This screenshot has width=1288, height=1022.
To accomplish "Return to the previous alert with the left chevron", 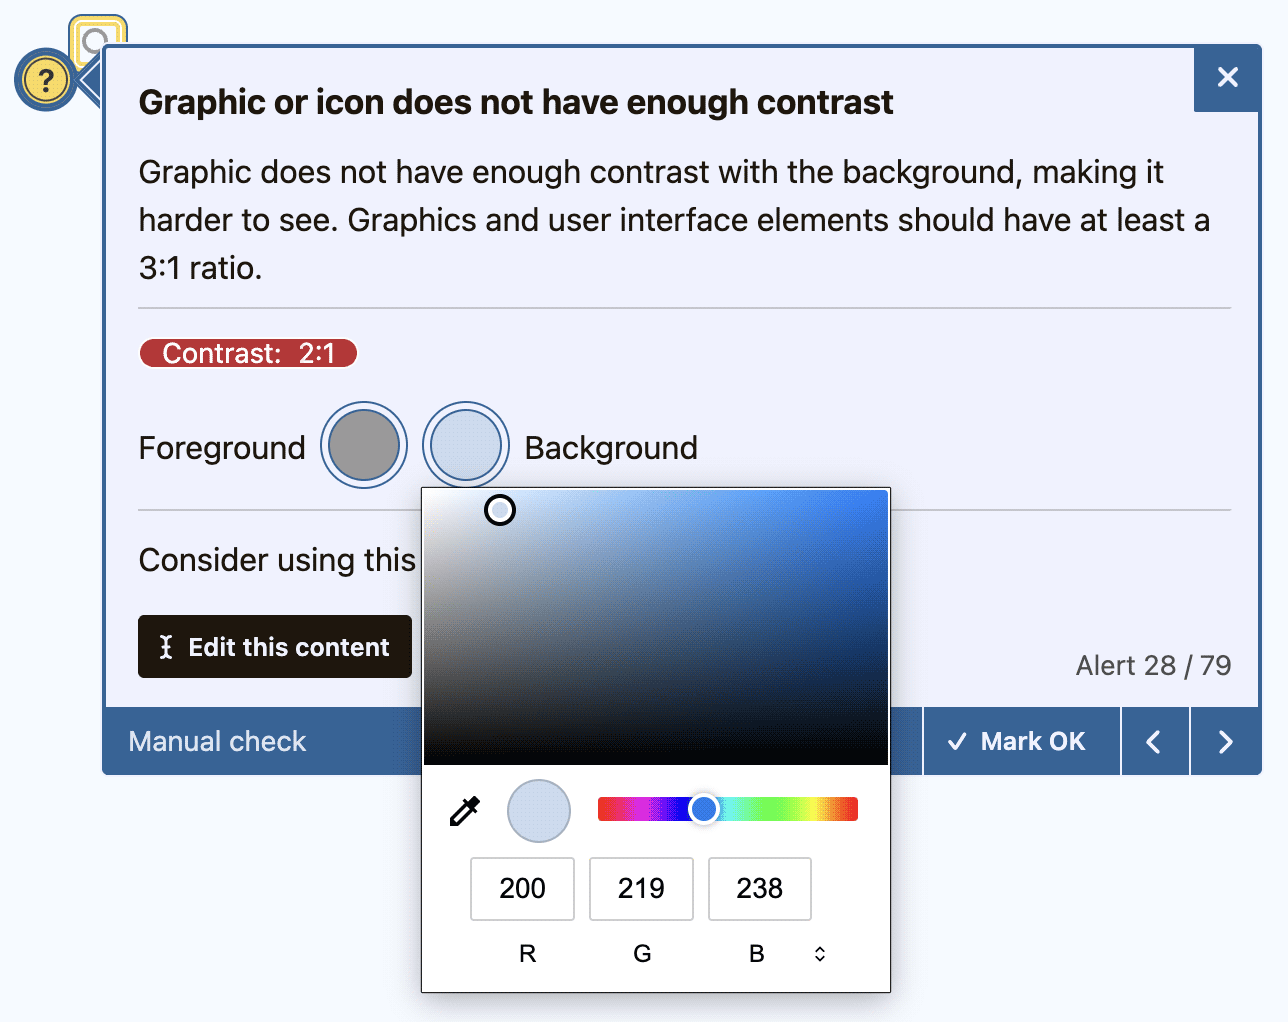I will [1154, 741].
